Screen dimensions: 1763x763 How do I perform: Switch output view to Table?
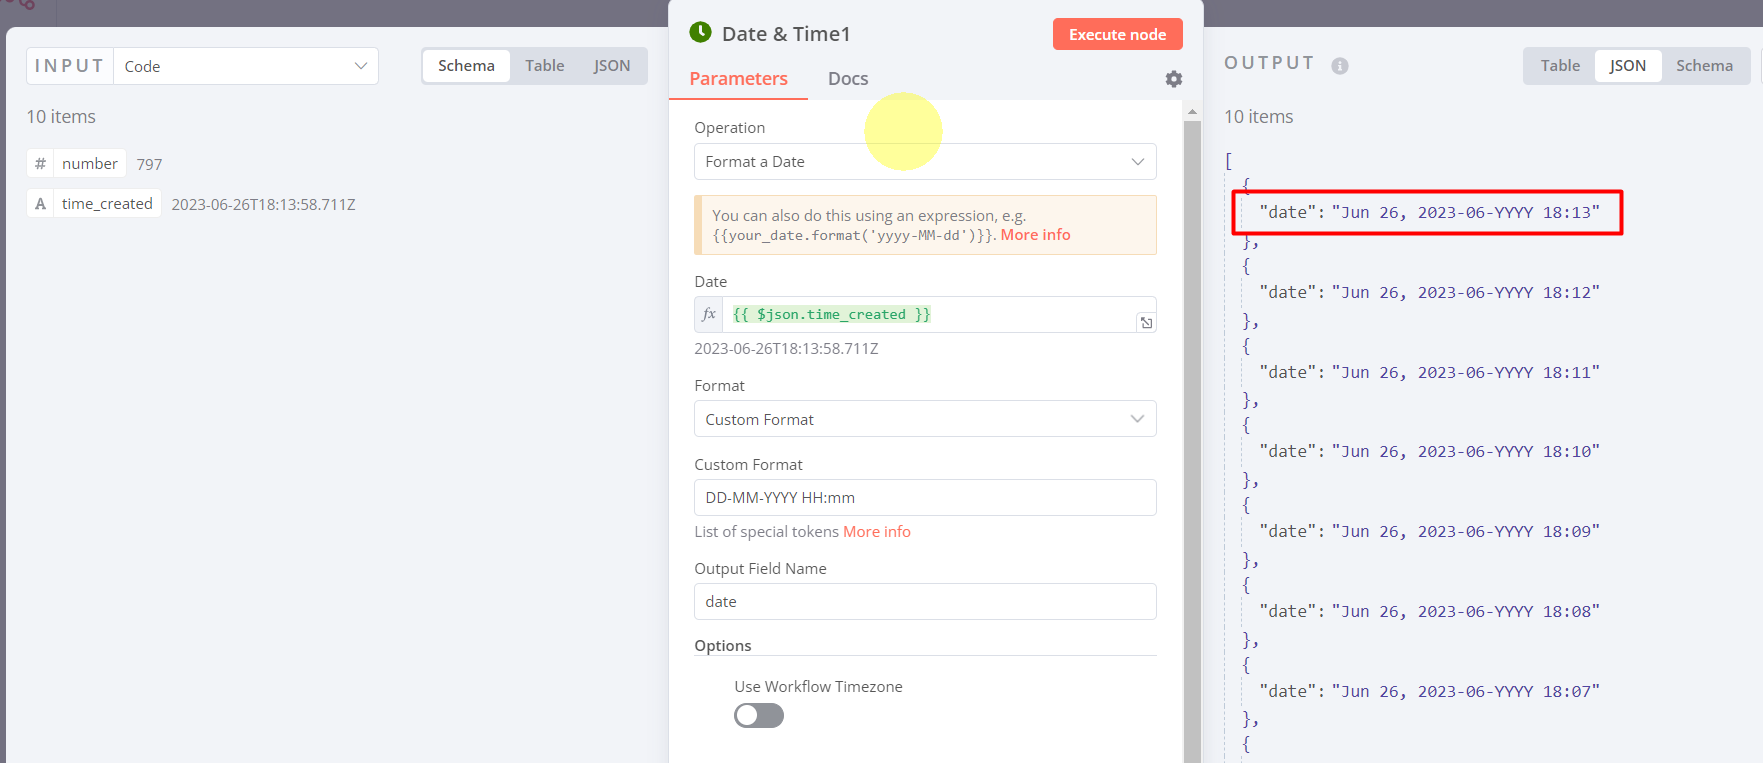(x=1560, y=66)
